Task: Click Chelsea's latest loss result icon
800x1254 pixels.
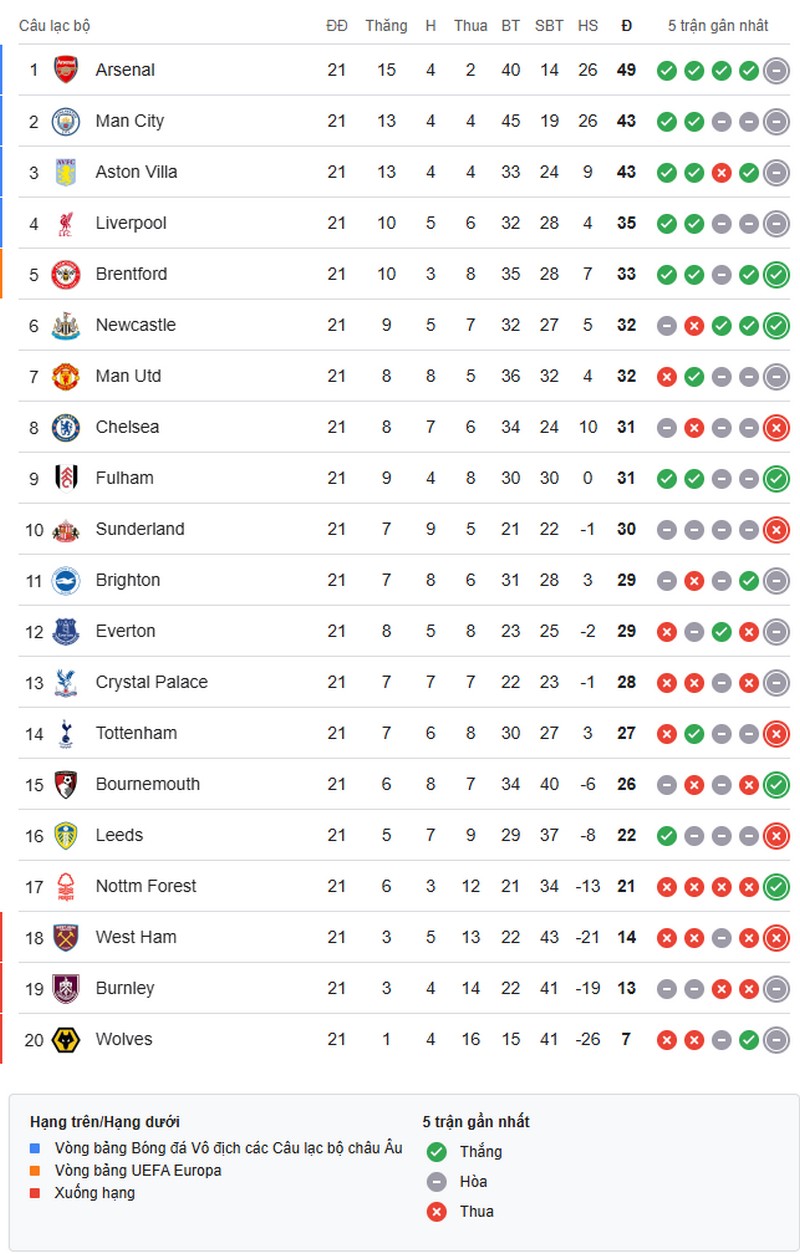Action: tap(776, 427)
